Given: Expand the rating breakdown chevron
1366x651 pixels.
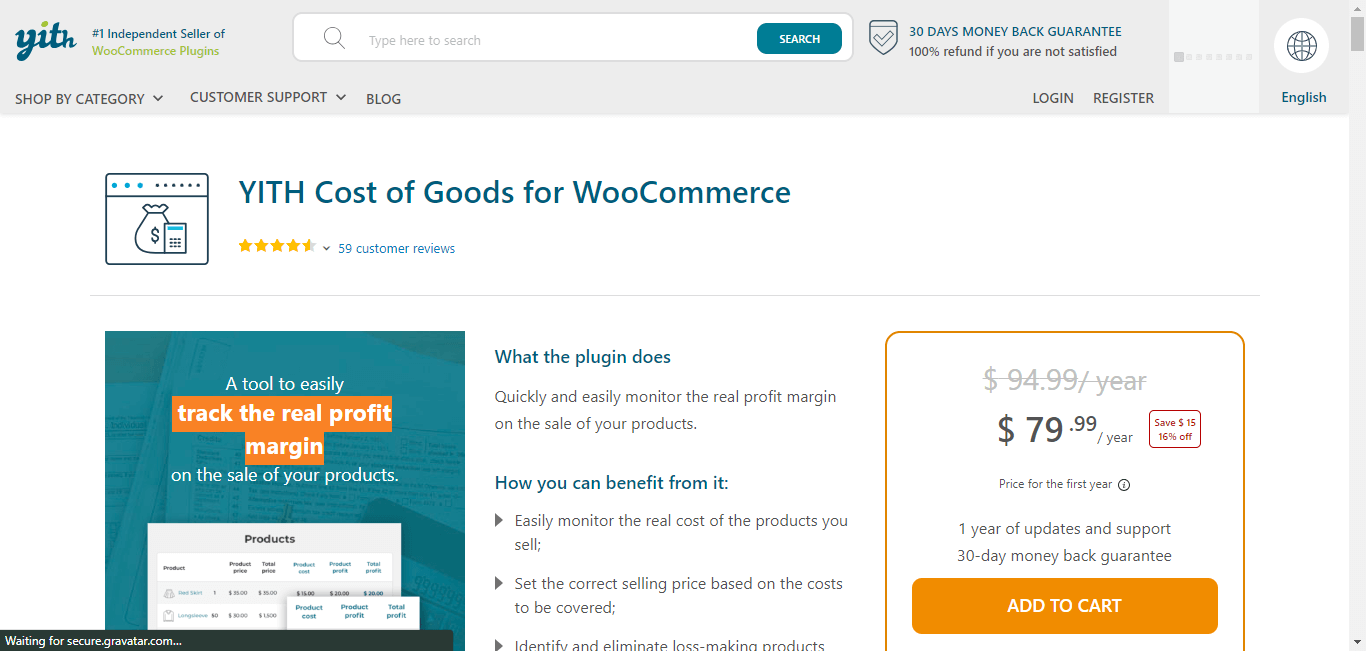Looking at the screenshot, I should (326, 249).
